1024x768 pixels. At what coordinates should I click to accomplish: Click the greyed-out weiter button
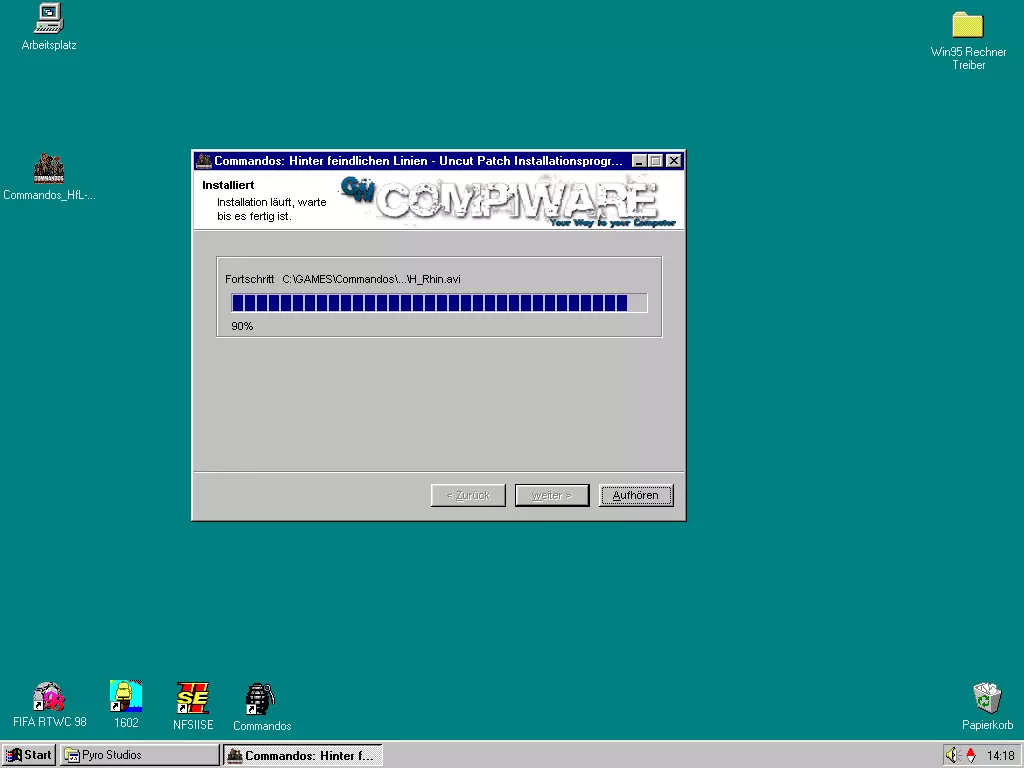coord(552,495)
